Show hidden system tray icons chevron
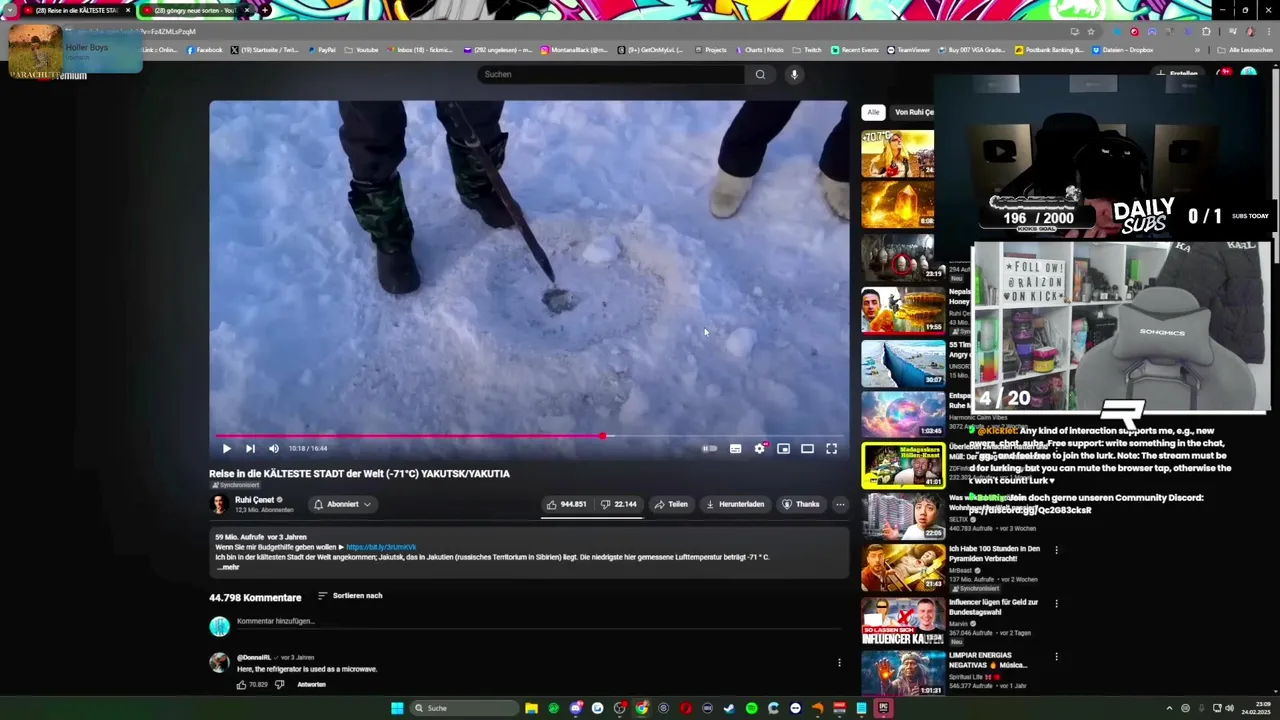This screenshot has width=1280, height=720. point(1169,708)
